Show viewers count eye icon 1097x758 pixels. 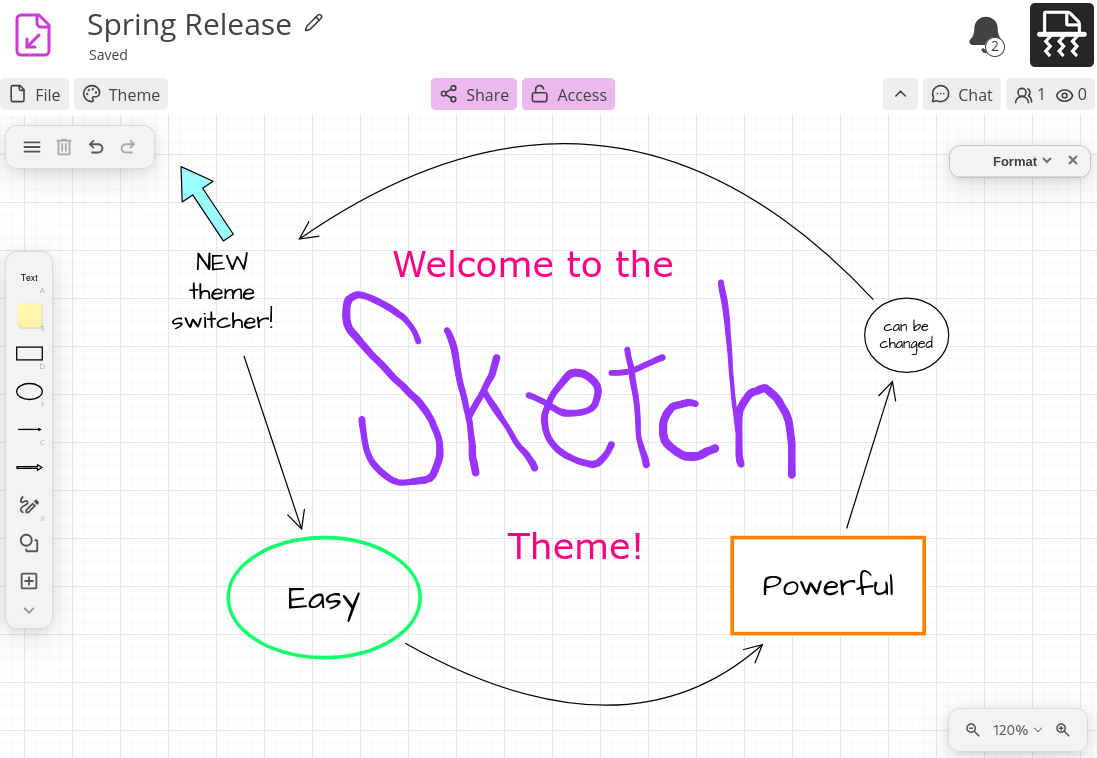(1071, 94)
